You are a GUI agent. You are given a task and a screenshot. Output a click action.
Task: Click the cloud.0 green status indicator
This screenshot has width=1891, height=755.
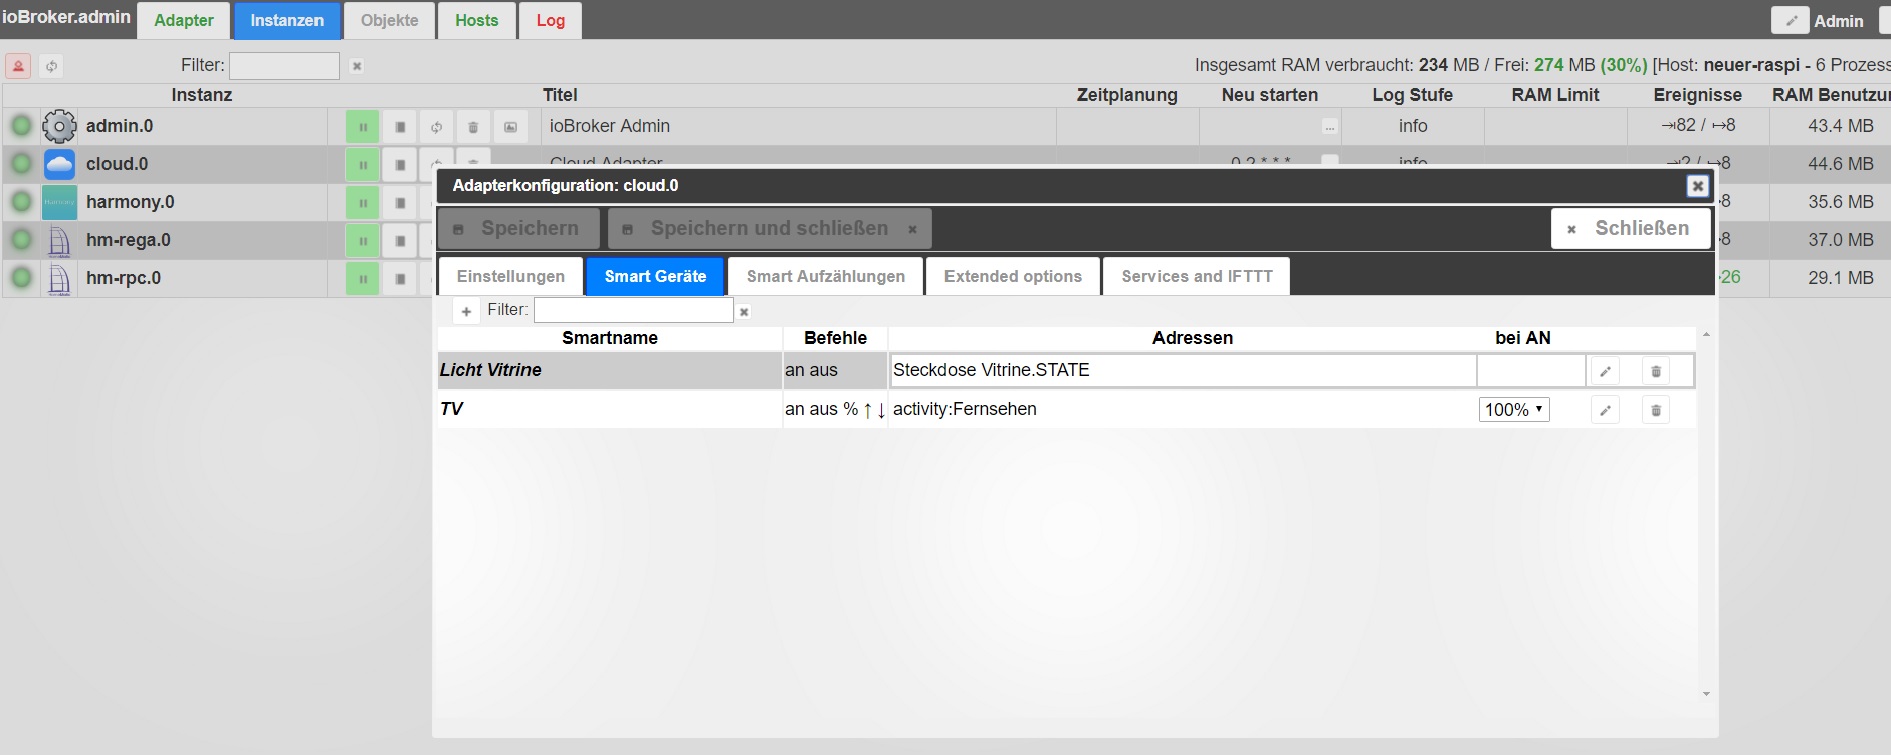click(21, 164)
